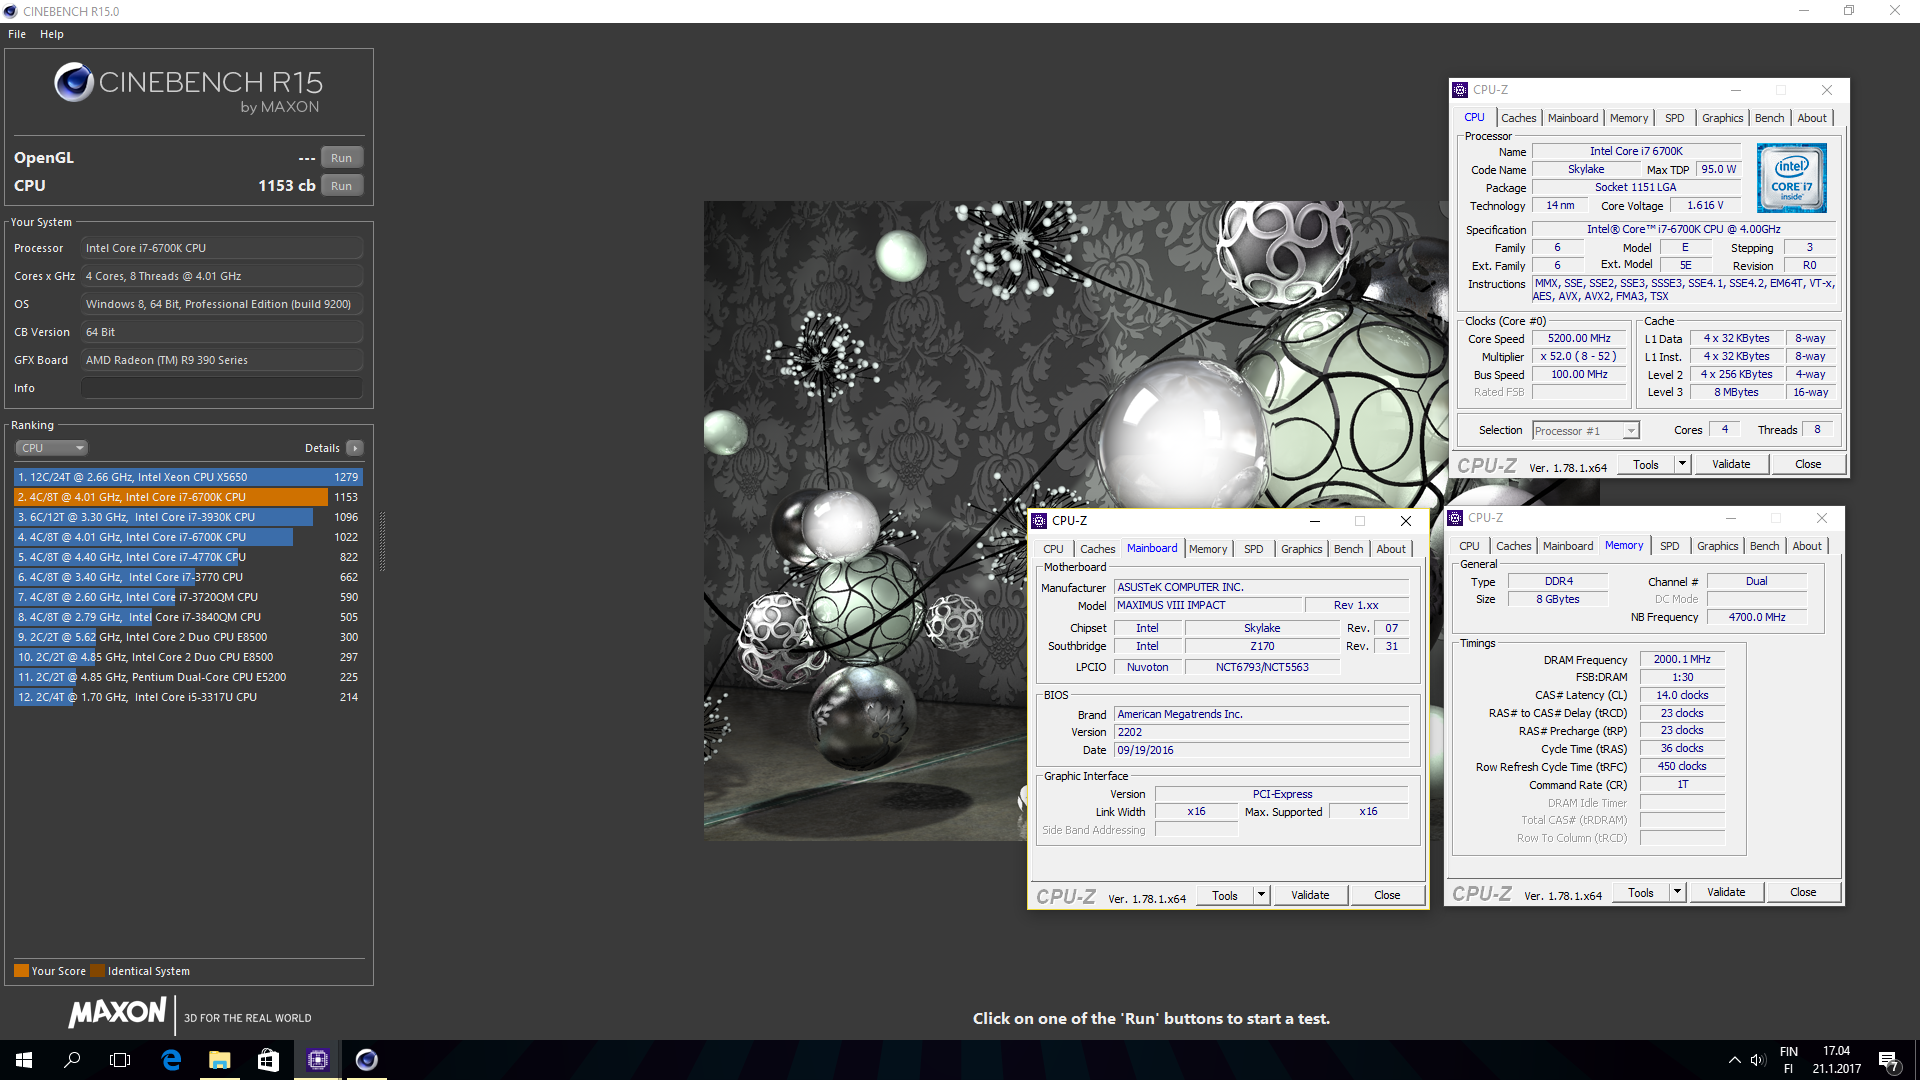Image resolution: width=1920 pixels, height=1080 pixels.
Task: Launch Microsoft Edge from taskbar
Action: click(171, 1060)
